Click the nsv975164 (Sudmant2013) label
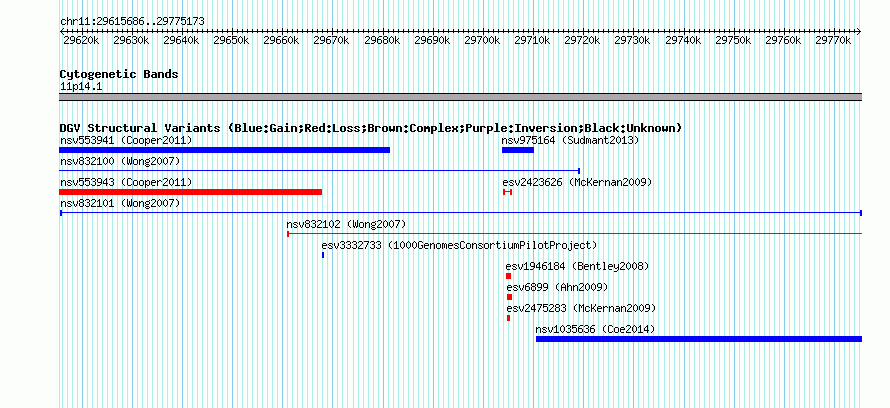This screenshot has height=408, width=890. pyautogui.click(x=570, y=140)
